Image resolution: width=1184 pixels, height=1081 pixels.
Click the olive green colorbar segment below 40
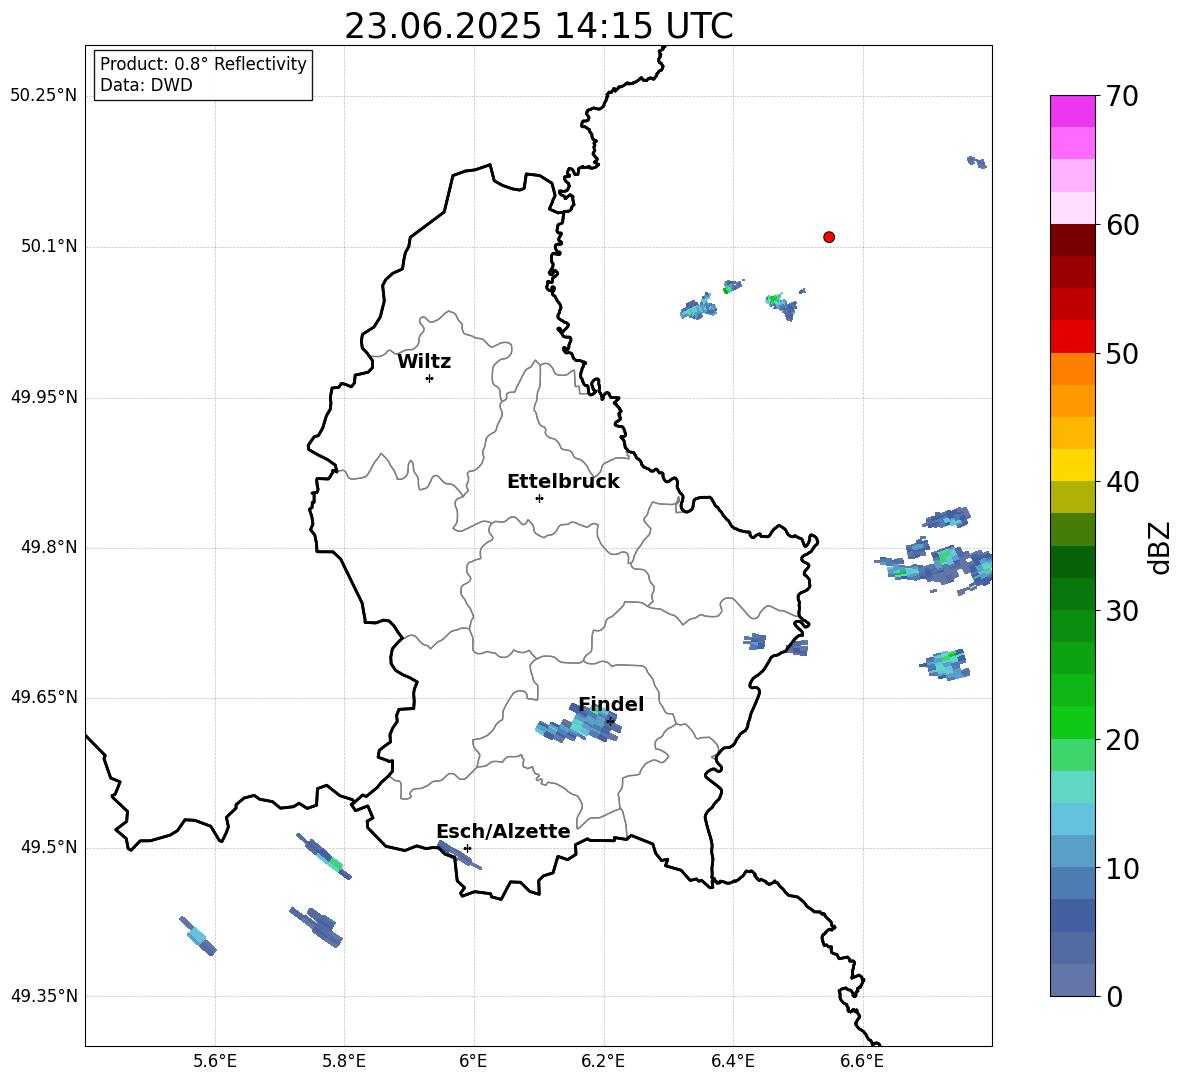click(1072, 497)
